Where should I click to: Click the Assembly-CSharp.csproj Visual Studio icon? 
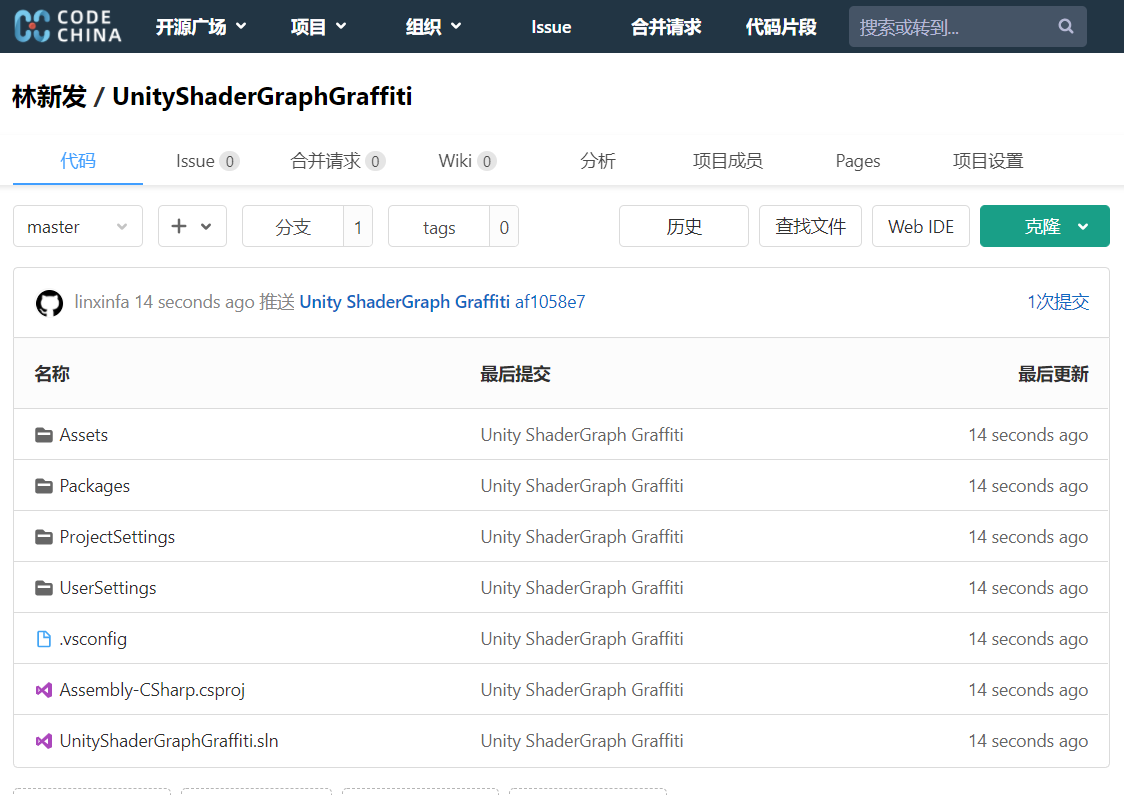[x=44, y=689]
